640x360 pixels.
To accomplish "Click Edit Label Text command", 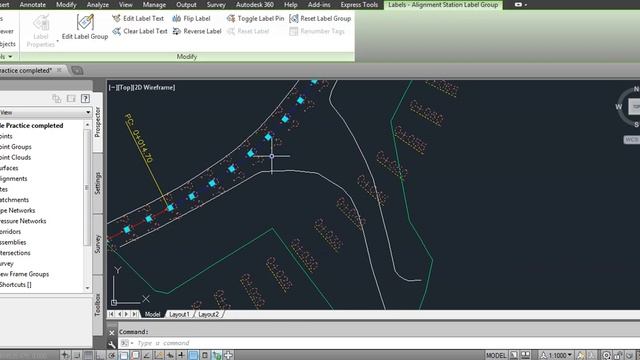I will point(138,18).
